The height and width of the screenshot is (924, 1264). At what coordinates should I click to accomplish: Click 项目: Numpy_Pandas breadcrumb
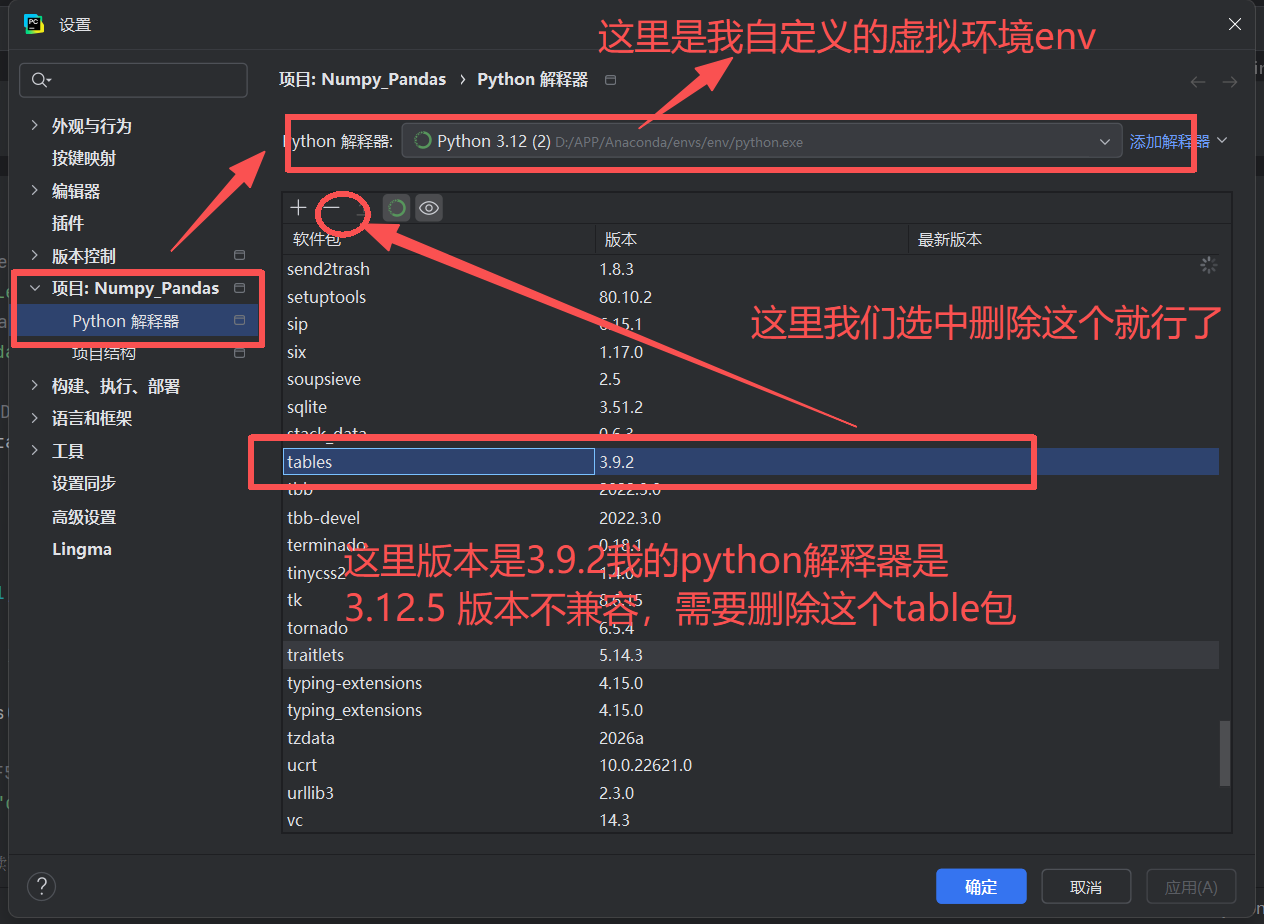click(363, 79)
